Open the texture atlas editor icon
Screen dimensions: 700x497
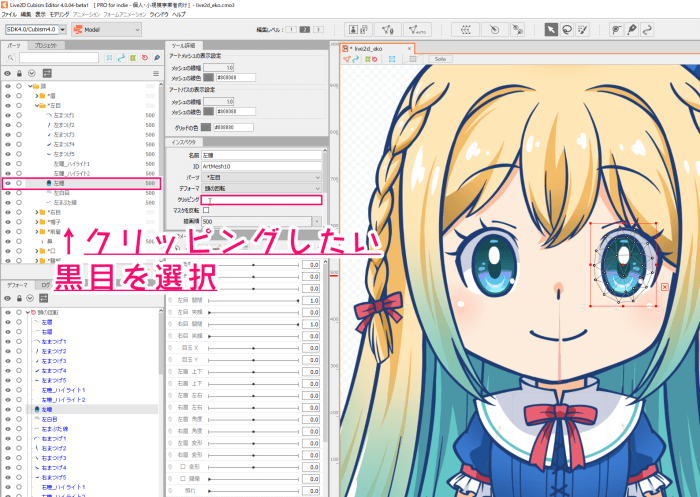(359, 29)
